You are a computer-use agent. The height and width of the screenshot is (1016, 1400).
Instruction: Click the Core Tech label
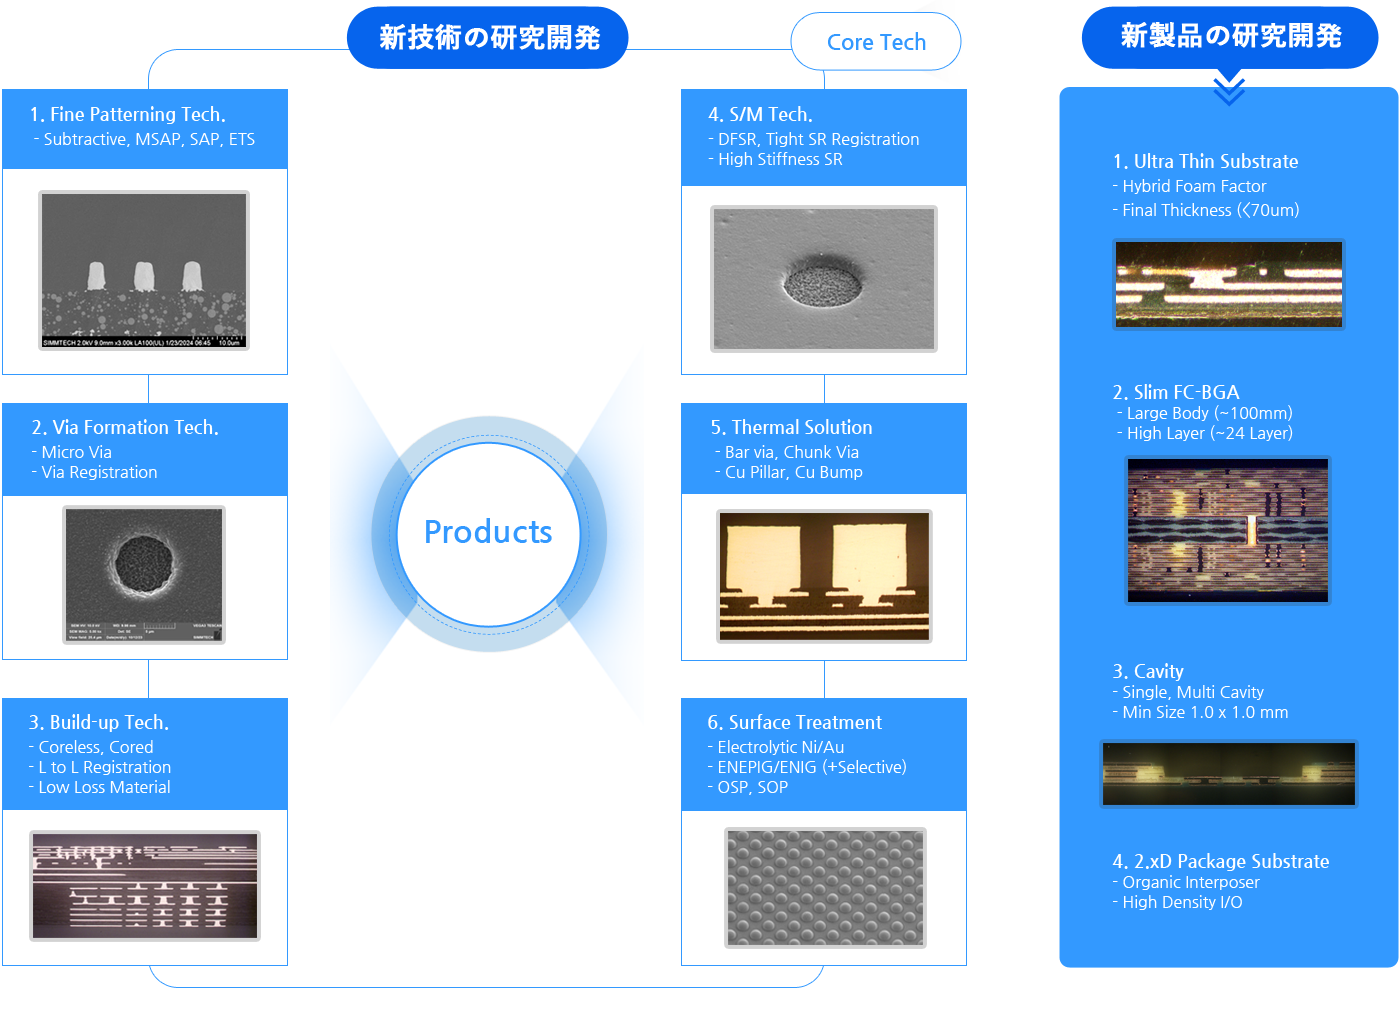click(x=875, y=41)
